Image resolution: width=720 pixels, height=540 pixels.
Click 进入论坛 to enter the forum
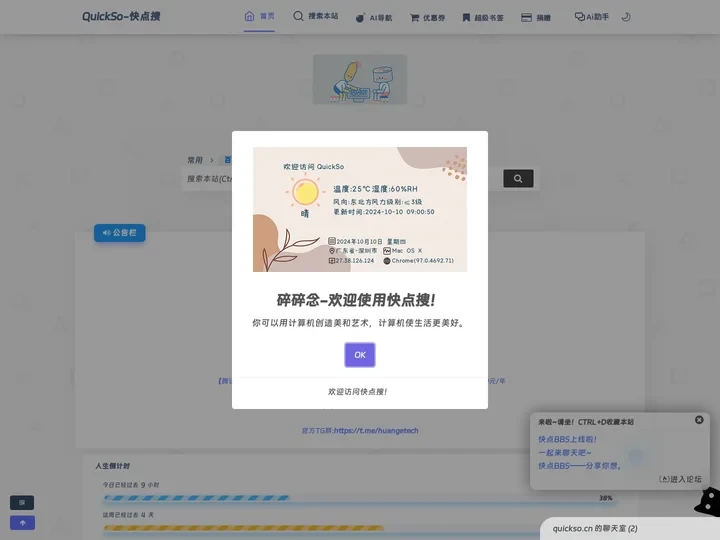[x=680, y=479]
